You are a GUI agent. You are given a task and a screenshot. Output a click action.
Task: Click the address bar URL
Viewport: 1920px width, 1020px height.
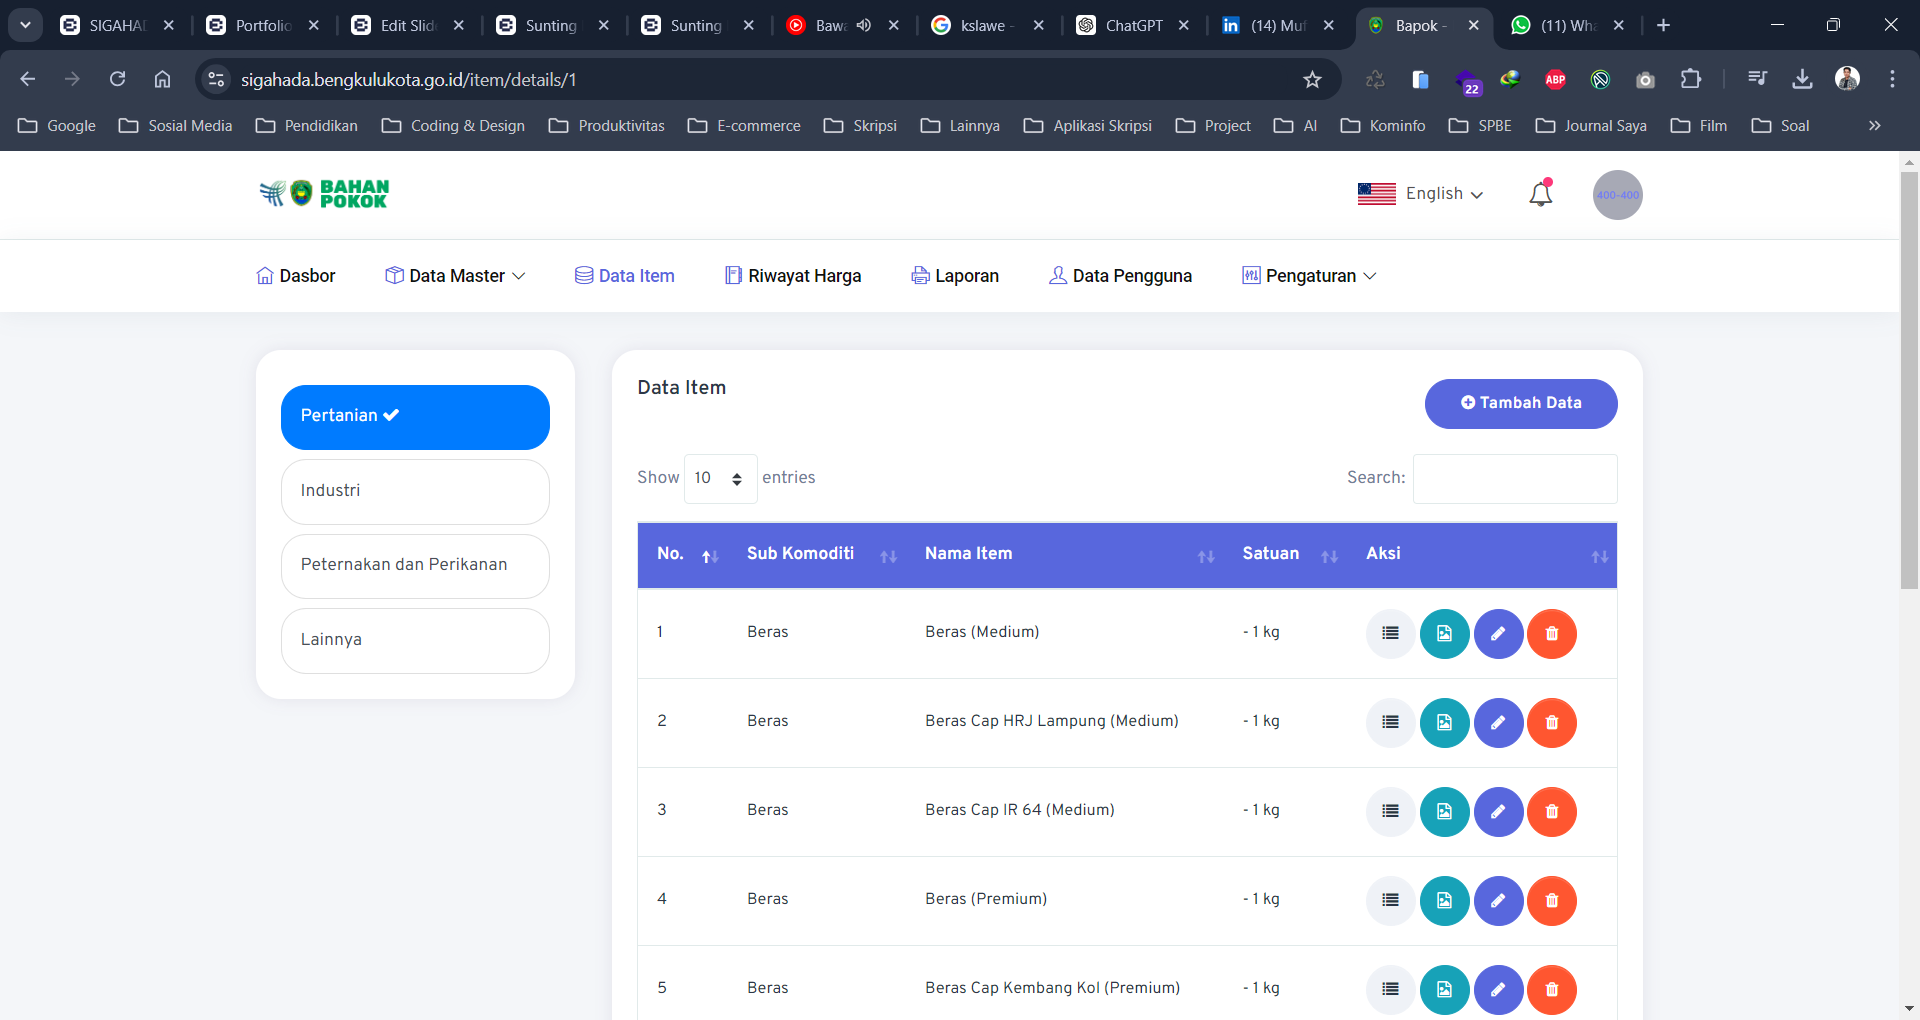click(408, 80)
